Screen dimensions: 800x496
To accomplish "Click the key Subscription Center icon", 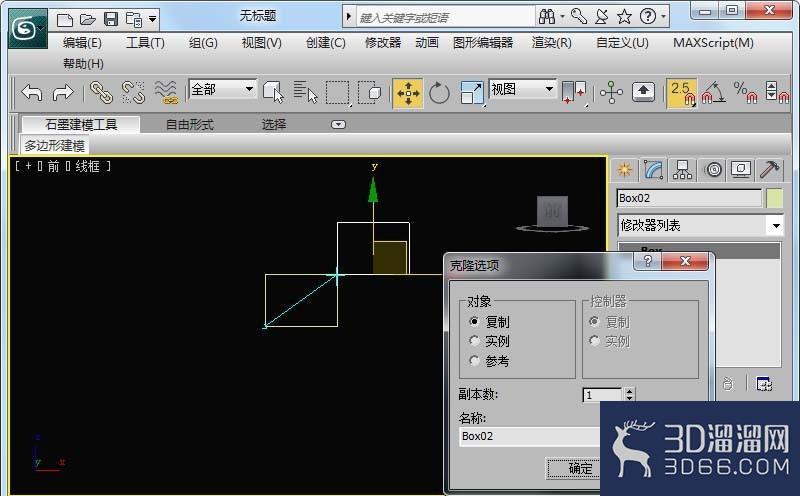I will coord(579,17).
